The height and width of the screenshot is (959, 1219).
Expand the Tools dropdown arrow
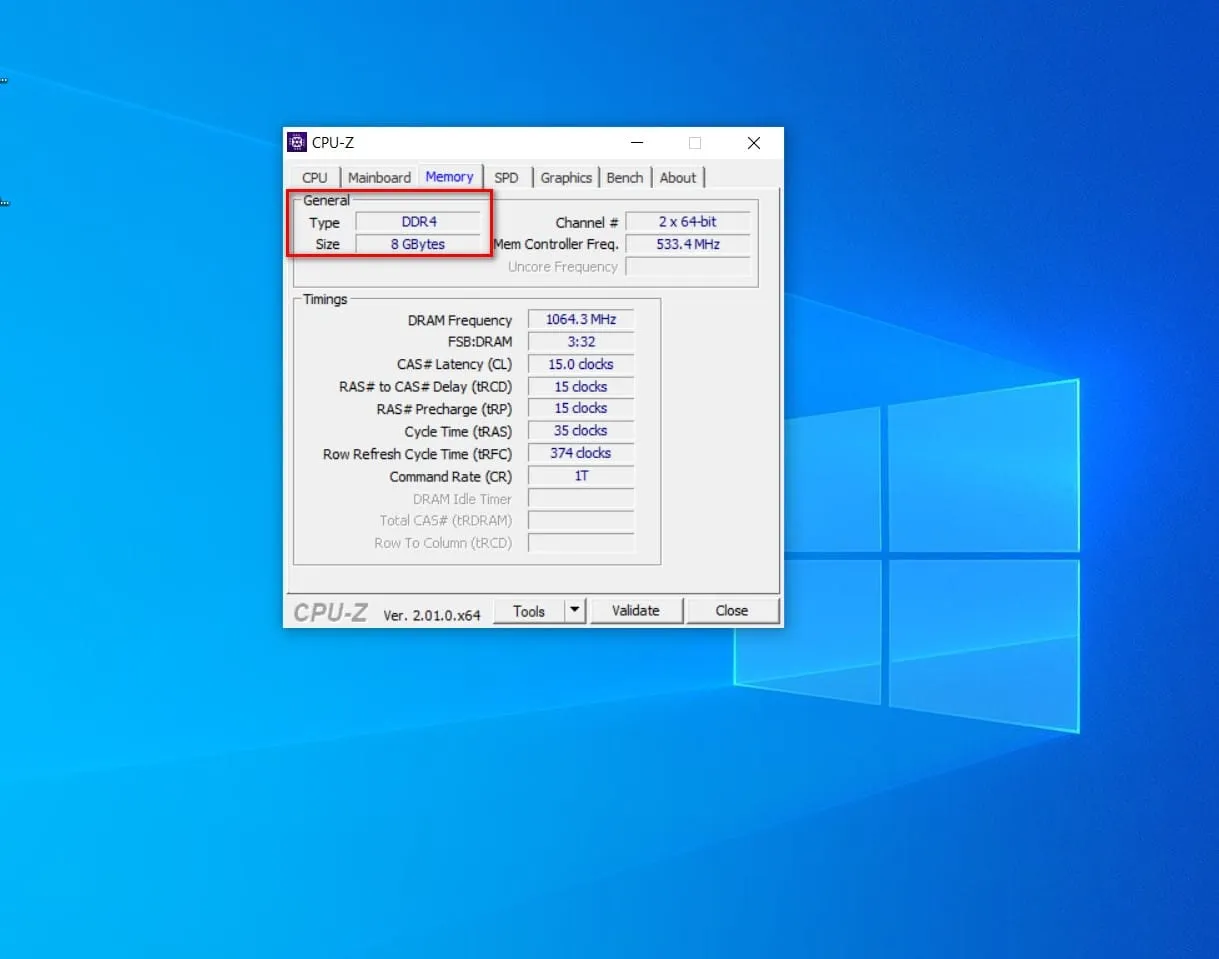[x=575, y=611]
